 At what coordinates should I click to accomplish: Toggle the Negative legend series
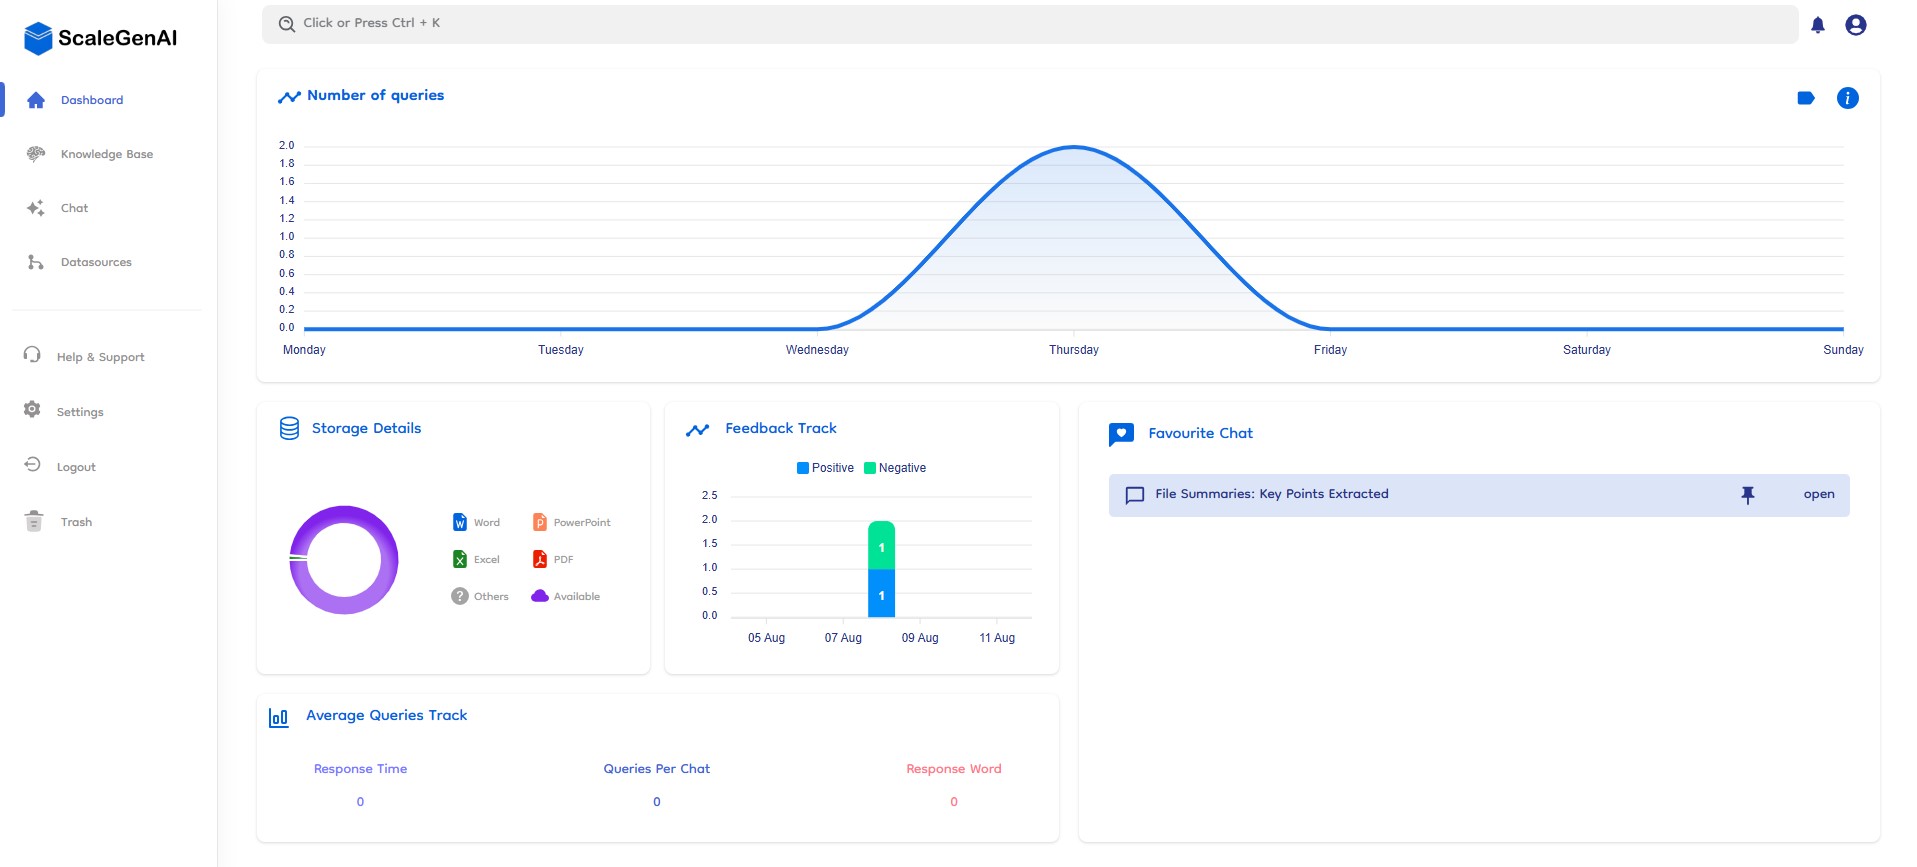(895, 468)
